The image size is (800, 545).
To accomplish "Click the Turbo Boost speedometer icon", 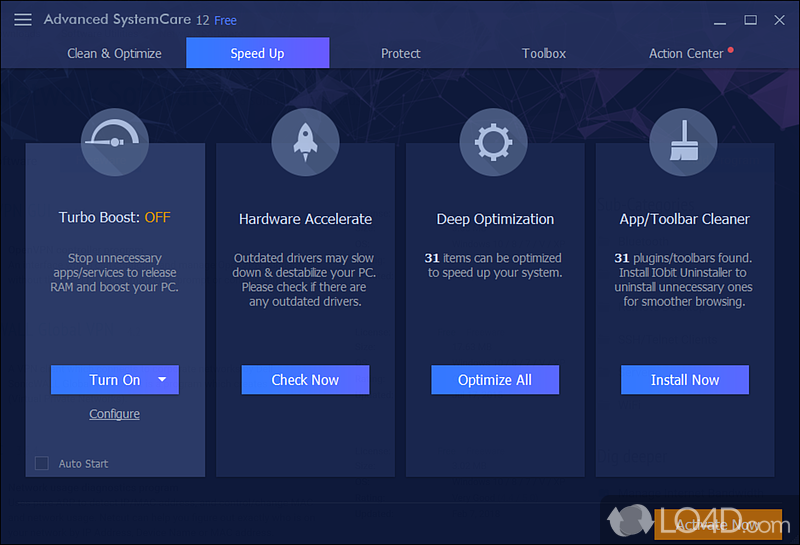I will click(x=115, y=143).
